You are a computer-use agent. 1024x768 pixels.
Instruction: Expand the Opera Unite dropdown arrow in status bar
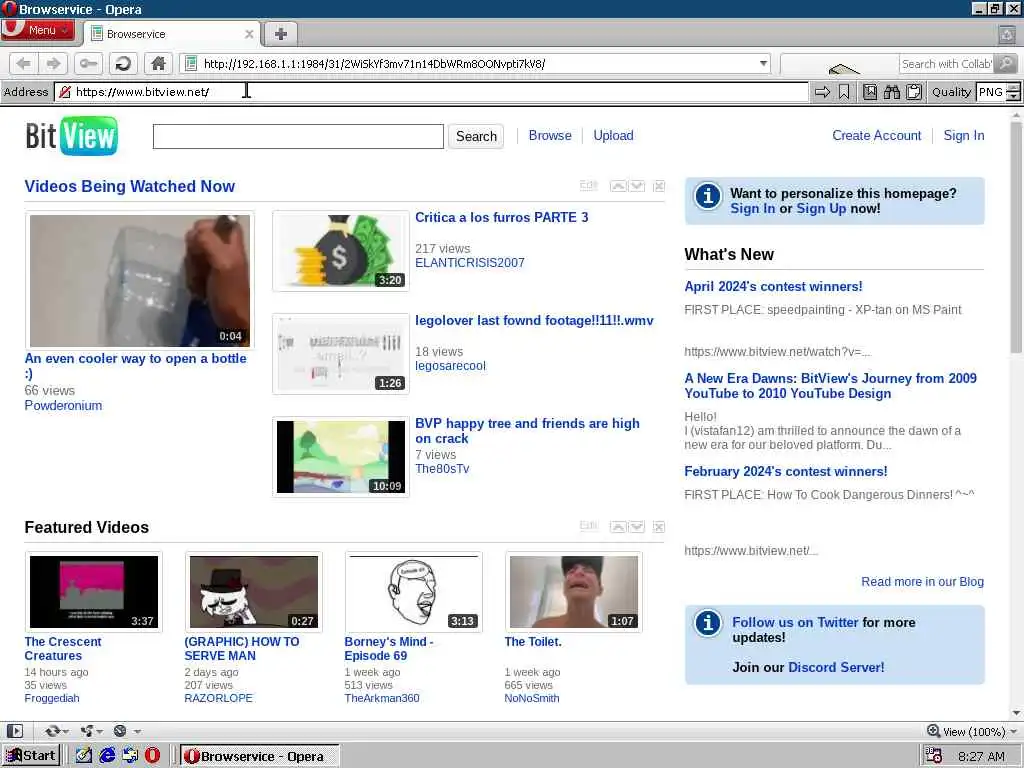99,731
